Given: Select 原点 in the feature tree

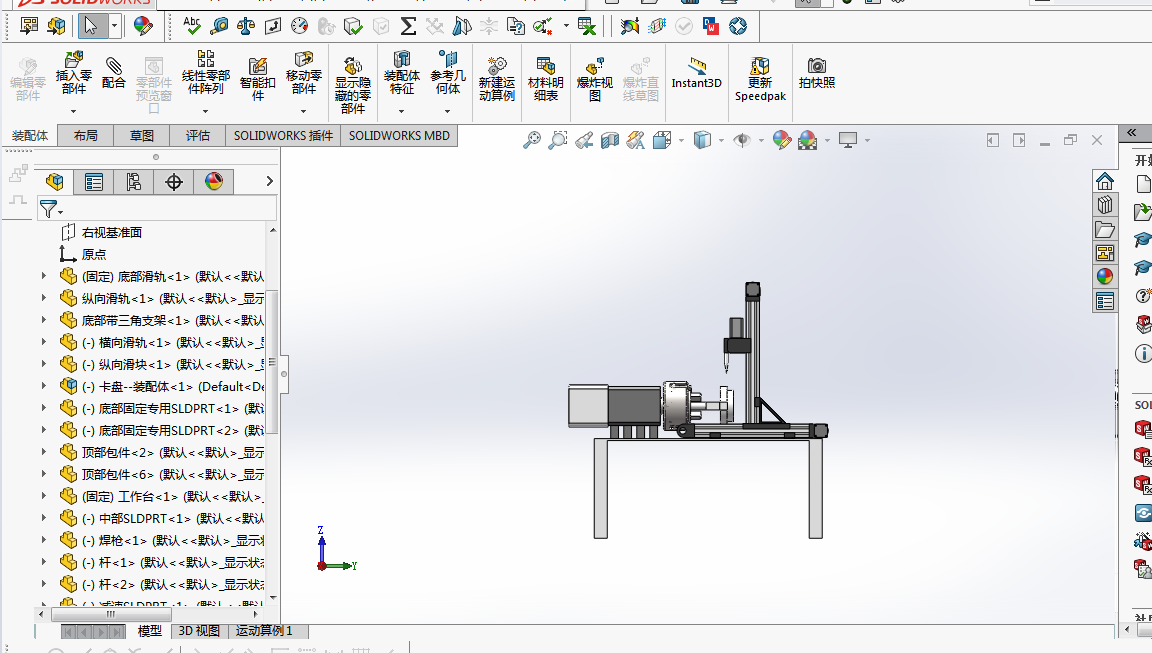Looking at the screenshot, I should [x=93, y=254].
